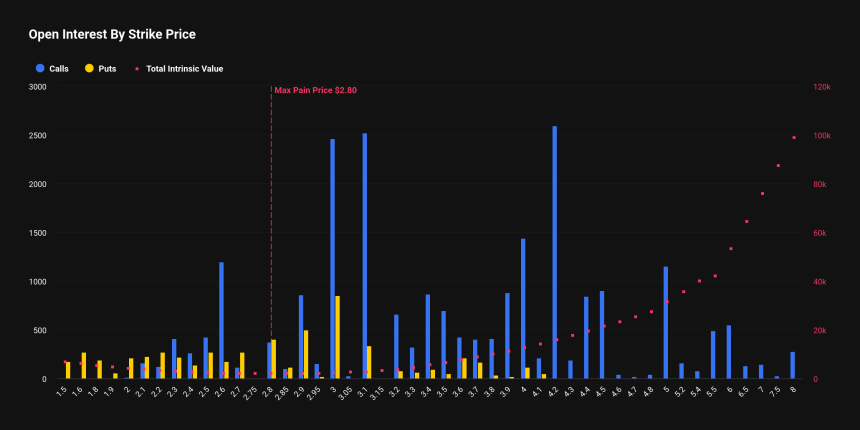Click the tallest blue bar at strike 4.2

click(554, 252)
